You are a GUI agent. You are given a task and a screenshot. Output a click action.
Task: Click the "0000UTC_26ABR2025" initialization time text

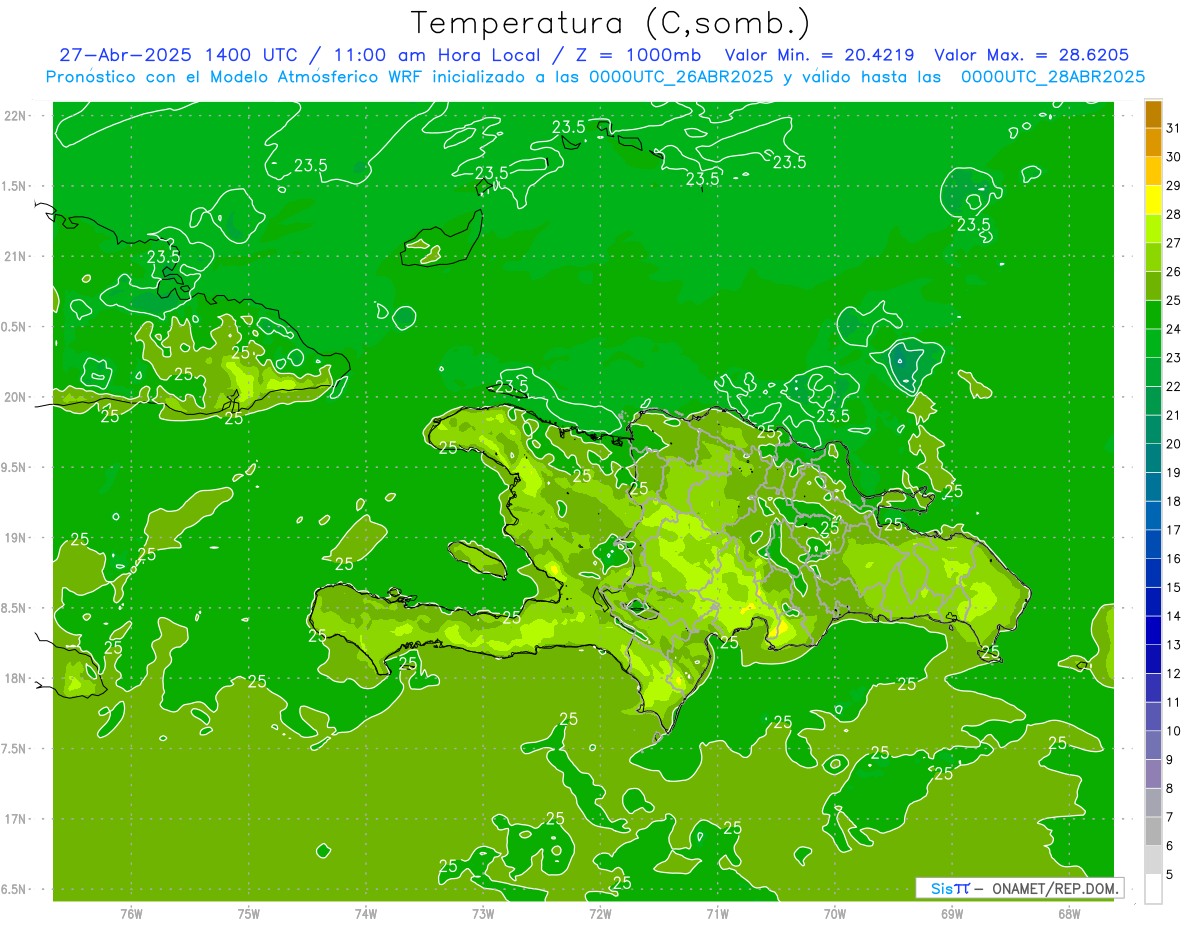681,77
